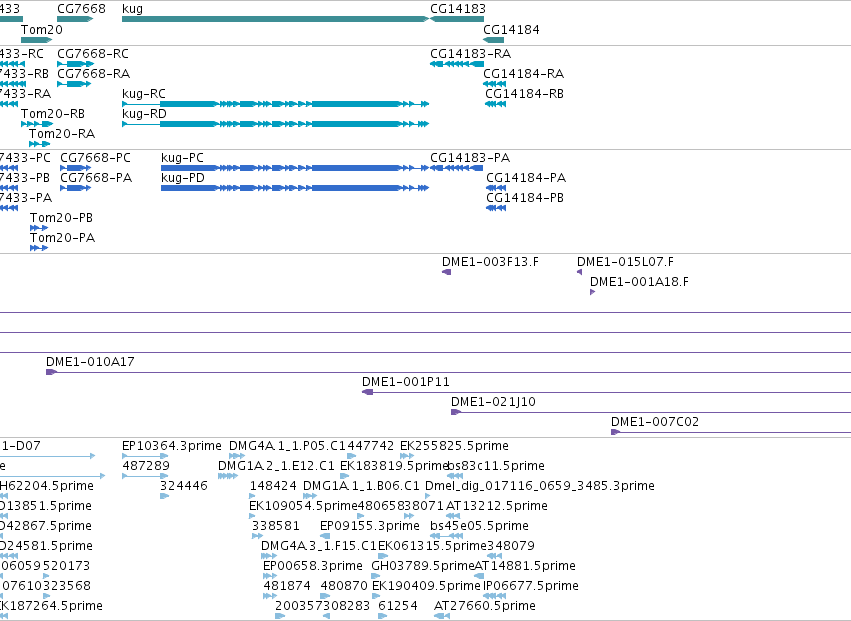Click the DMG1A.2_1.E12.C1 EST label

click(276, 466)
